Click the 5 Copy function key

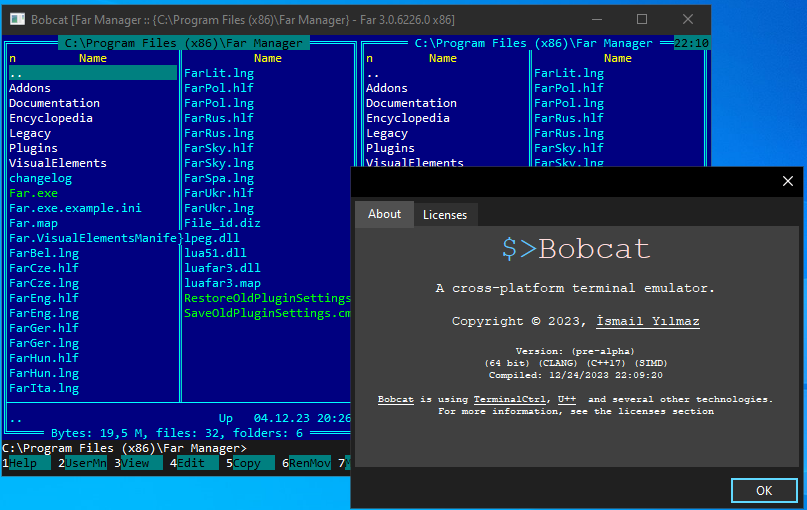[251, 463]
